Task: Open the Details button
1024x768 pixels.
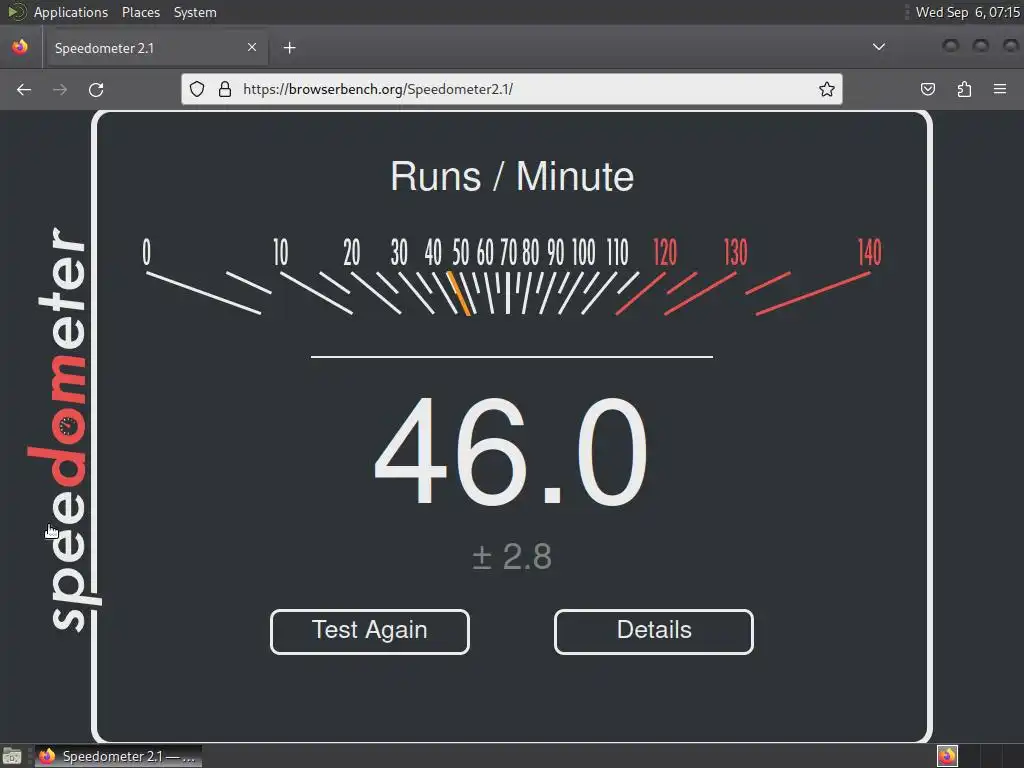Action: click(x=654, y=632)
